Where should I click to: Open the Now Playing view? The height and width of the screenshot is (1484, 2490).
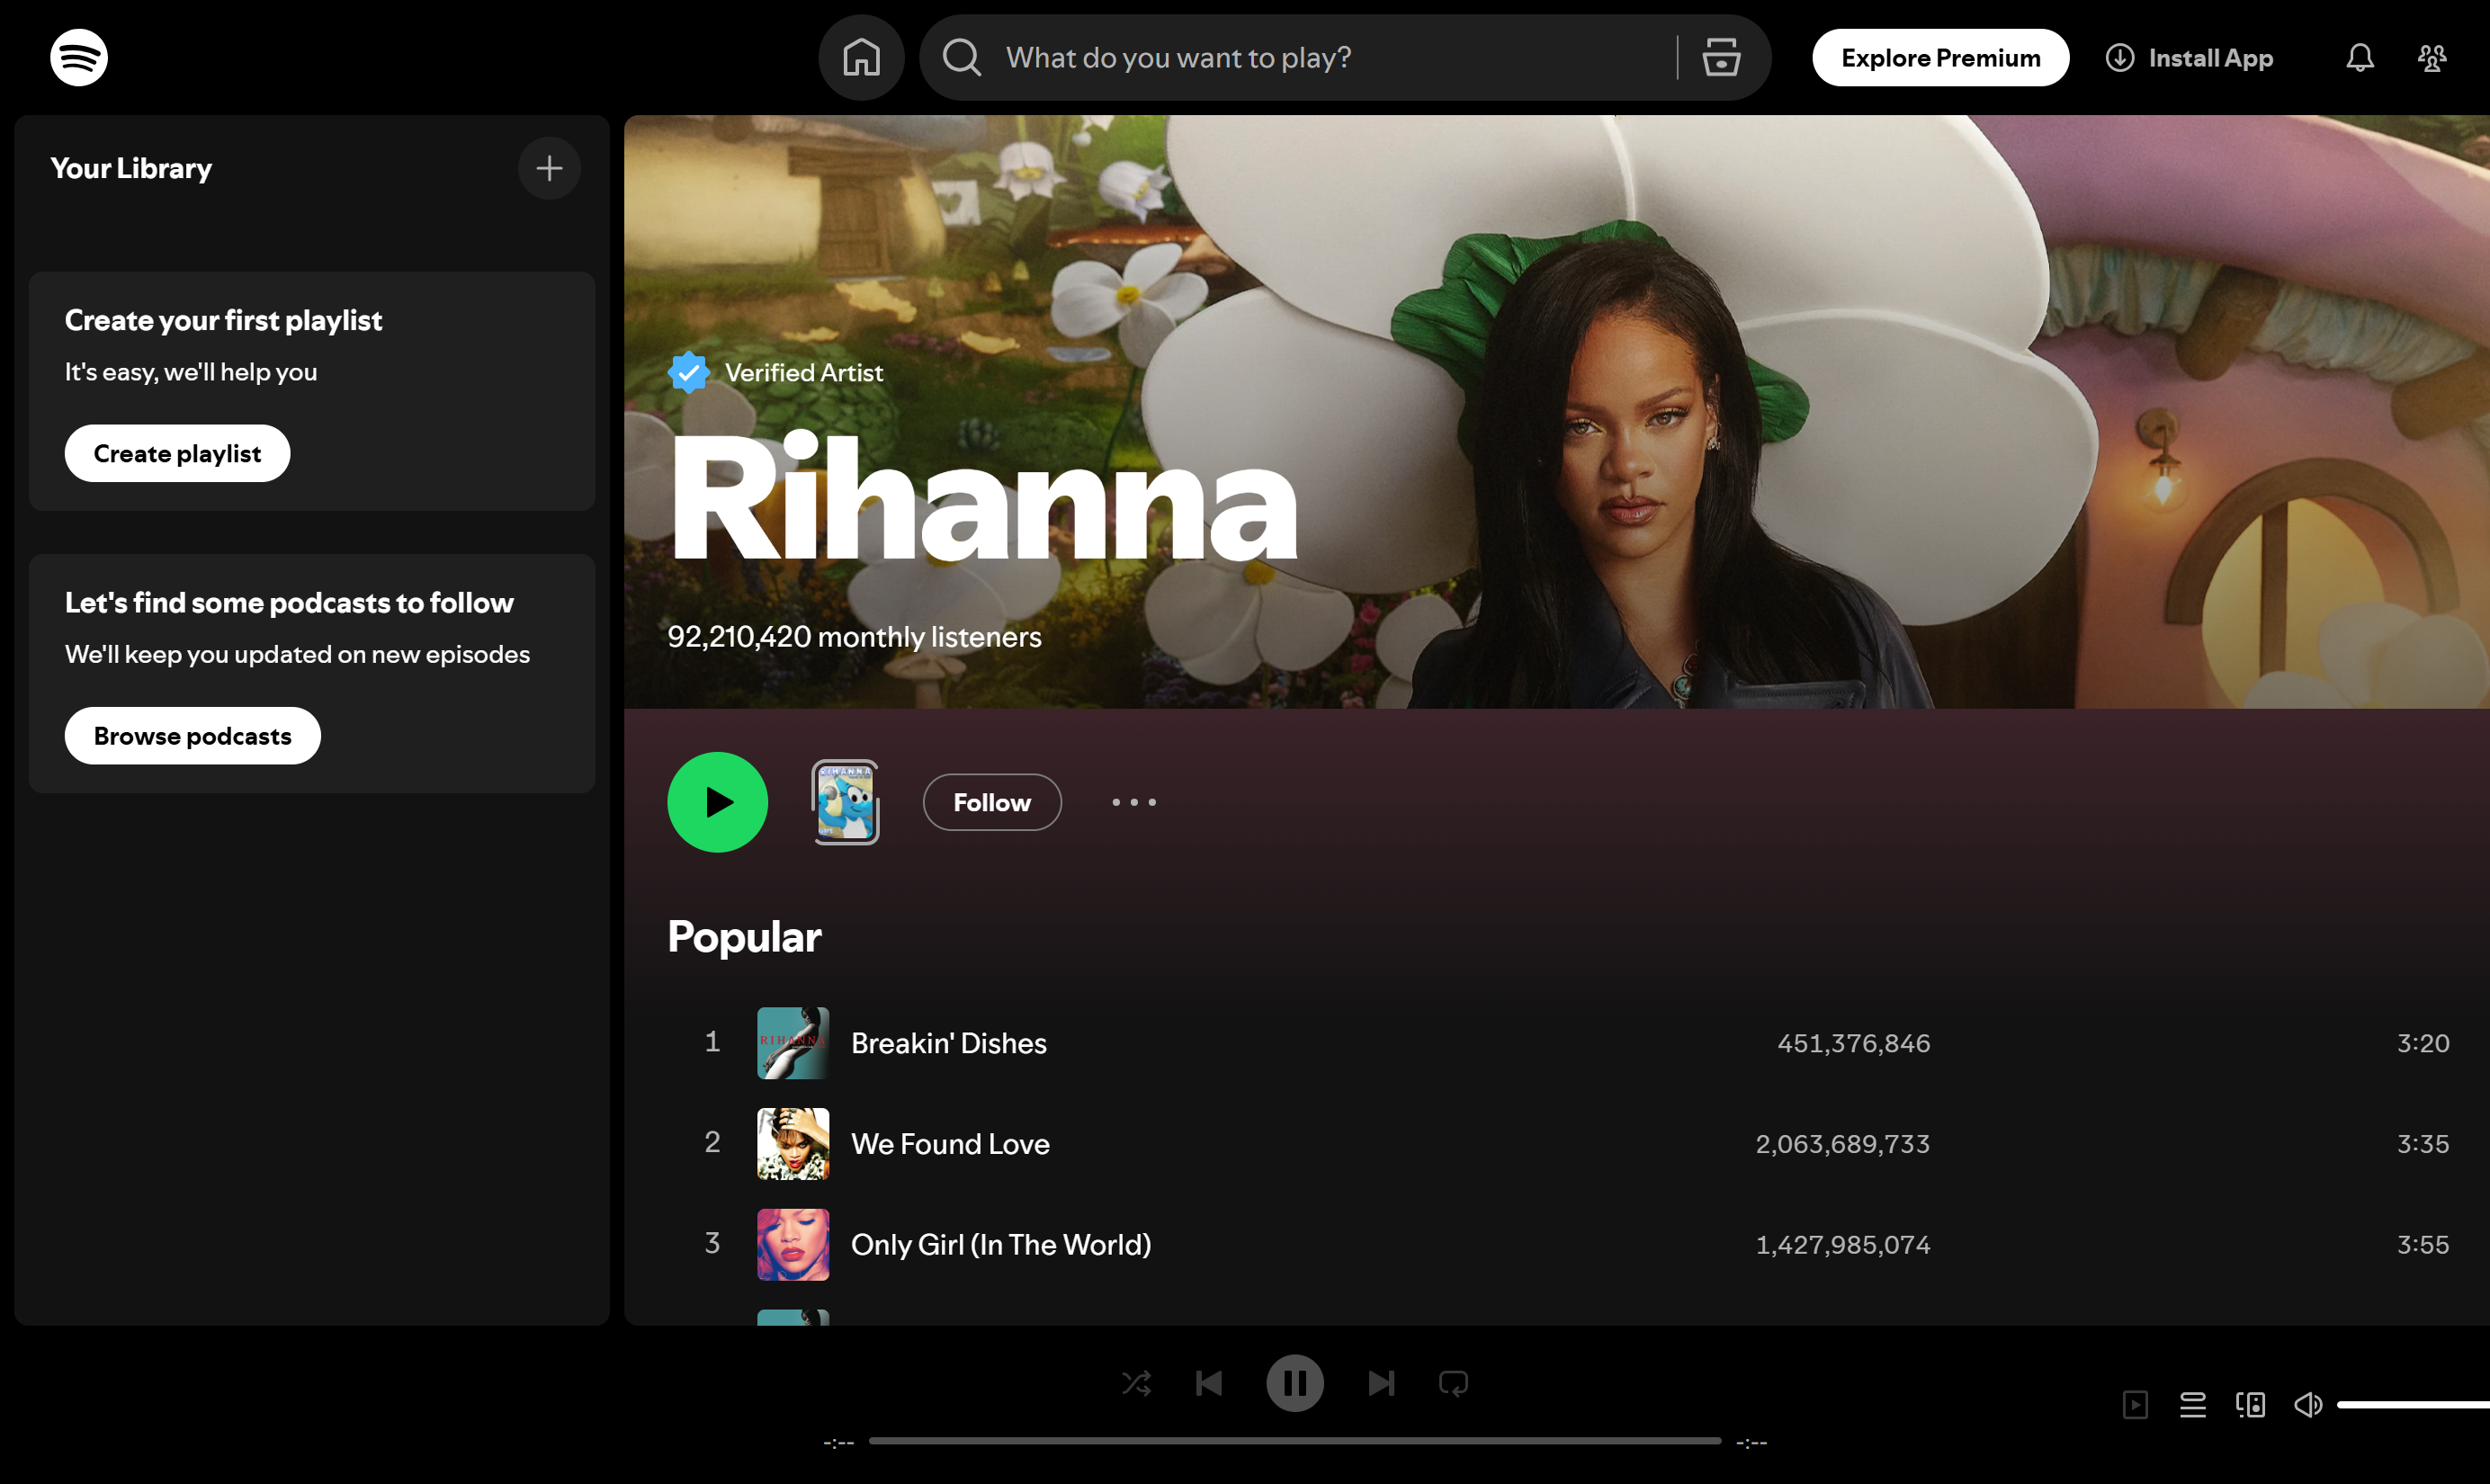coord(2135,1404)
